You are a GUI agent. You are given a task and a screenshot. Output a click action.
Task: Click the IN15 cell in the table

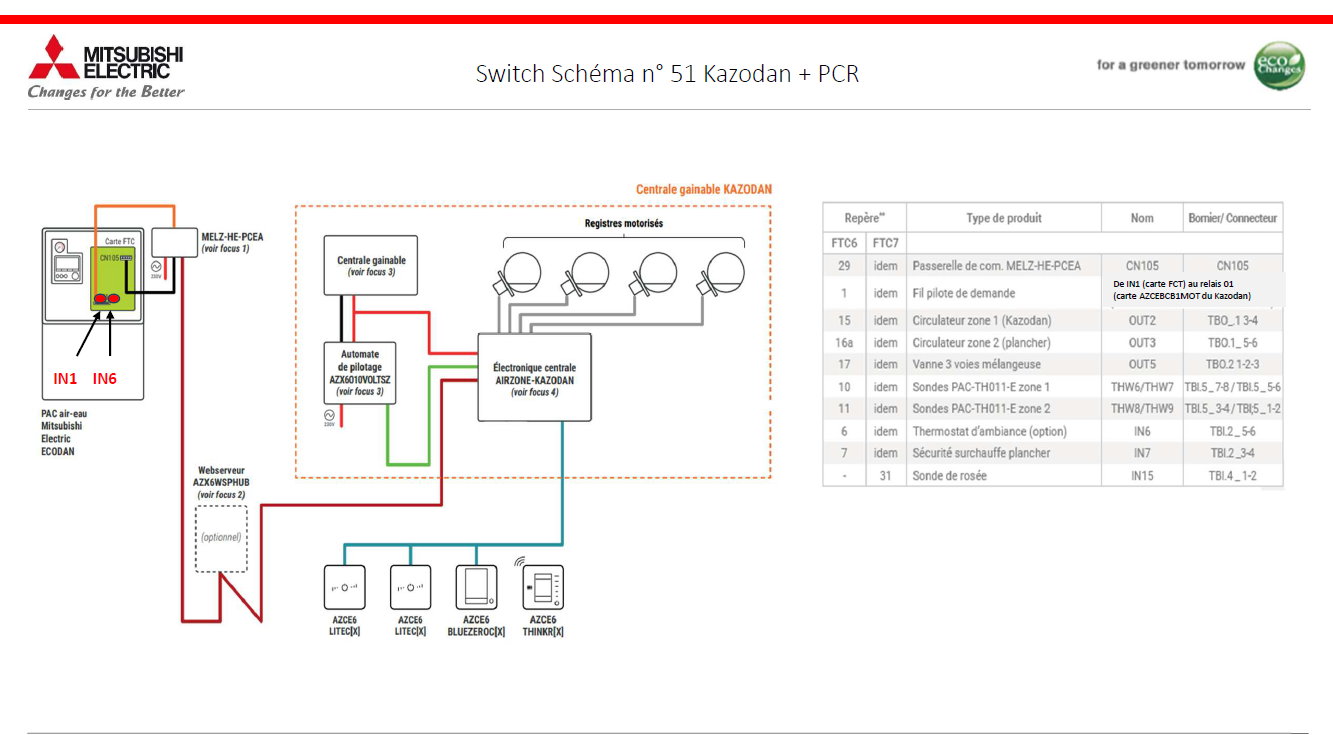(x=1142, y=476)
